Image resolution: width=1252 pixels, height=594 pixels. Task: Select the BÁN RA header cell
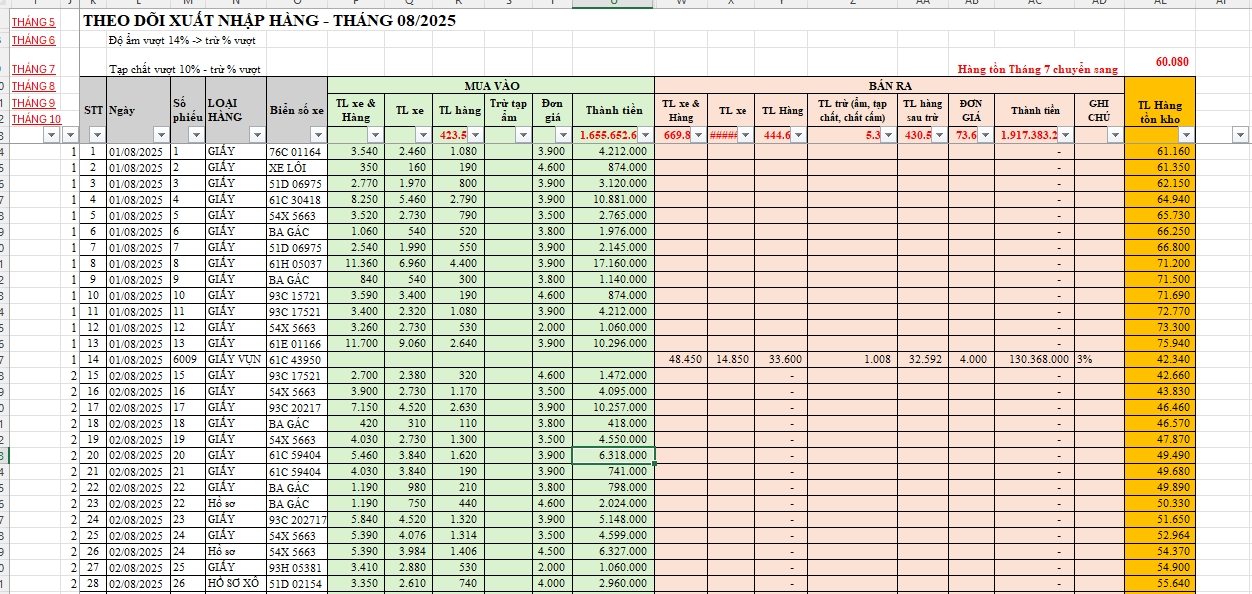889,86
